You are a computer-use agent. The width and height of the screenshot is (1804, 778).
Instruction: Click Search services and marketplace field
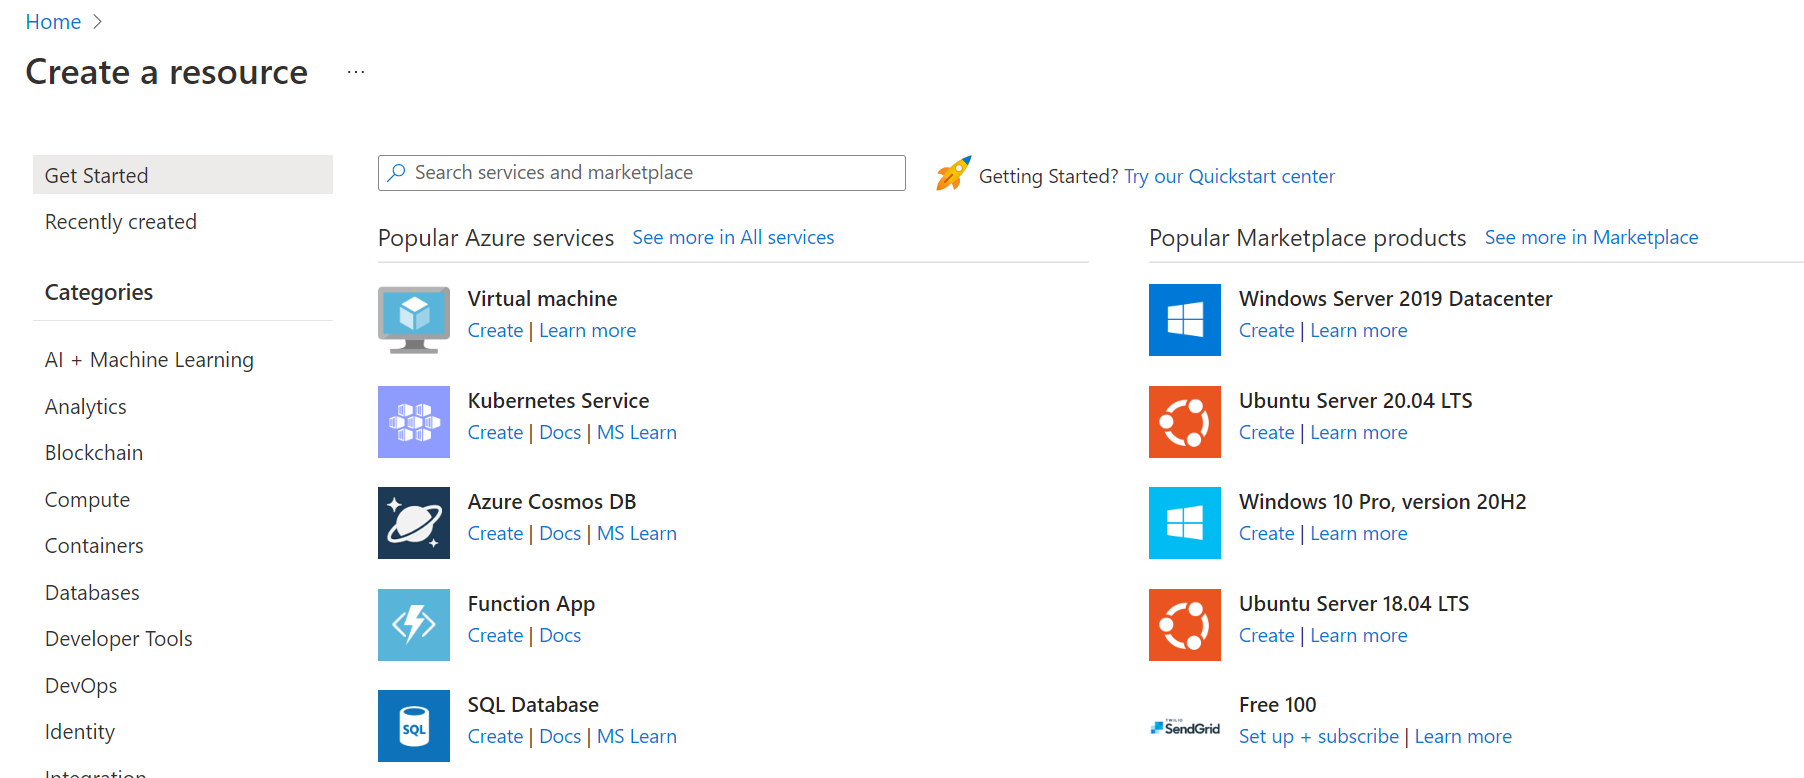coord(642,173)
